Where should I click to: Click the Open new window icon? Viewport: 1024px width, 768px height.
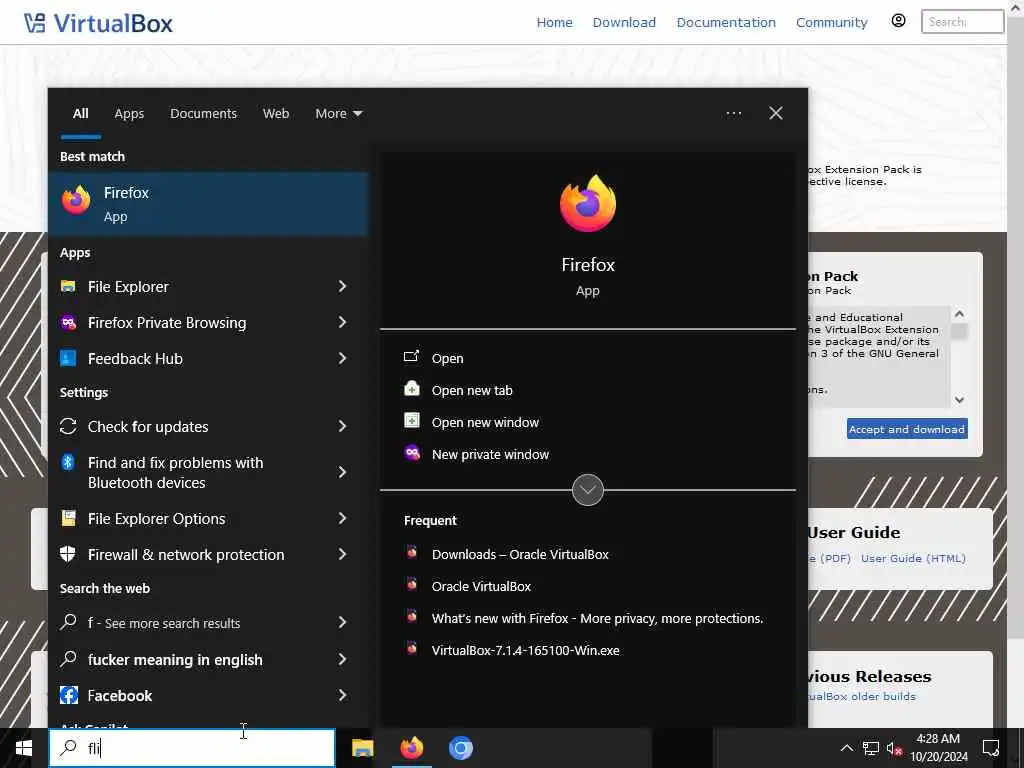pos(411,421)
